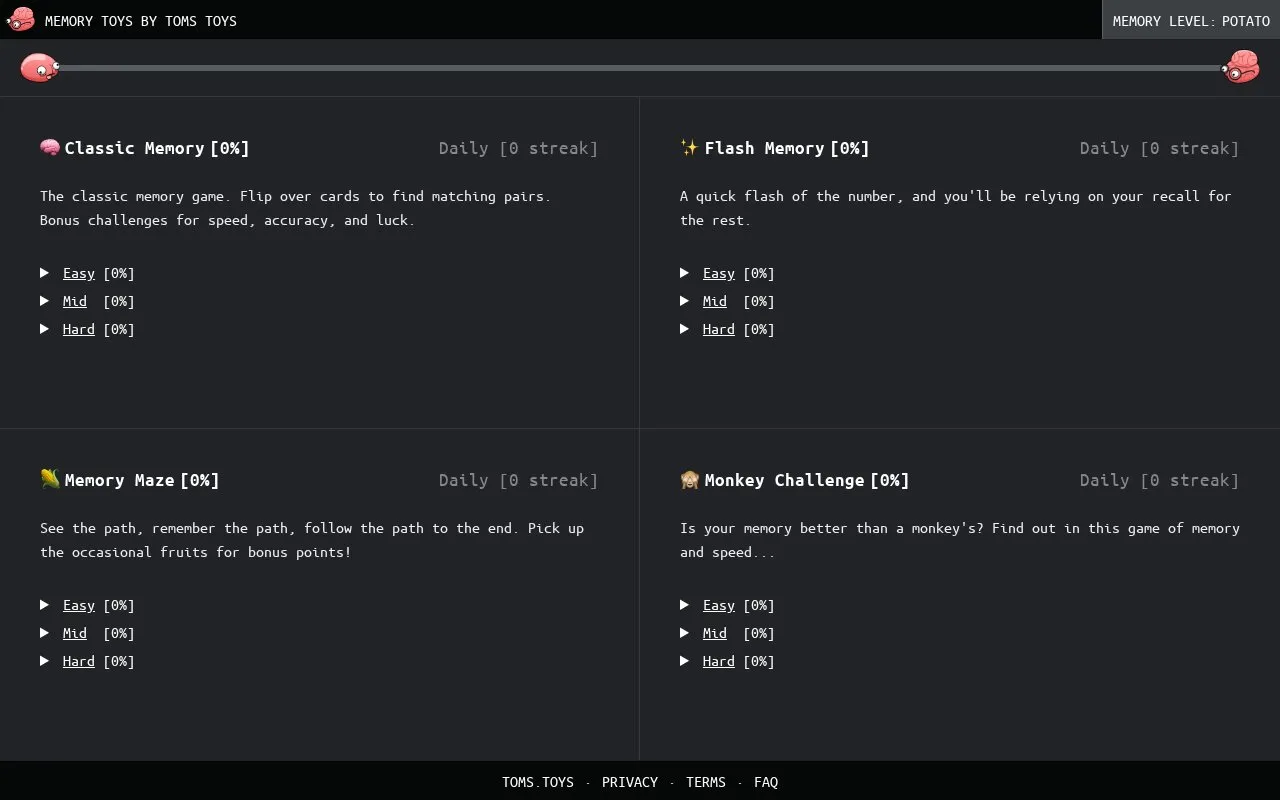Screen dimensions: 1280x800
Task: Open the Memory Maze Daily streak challenge
Action: (518, 480)
